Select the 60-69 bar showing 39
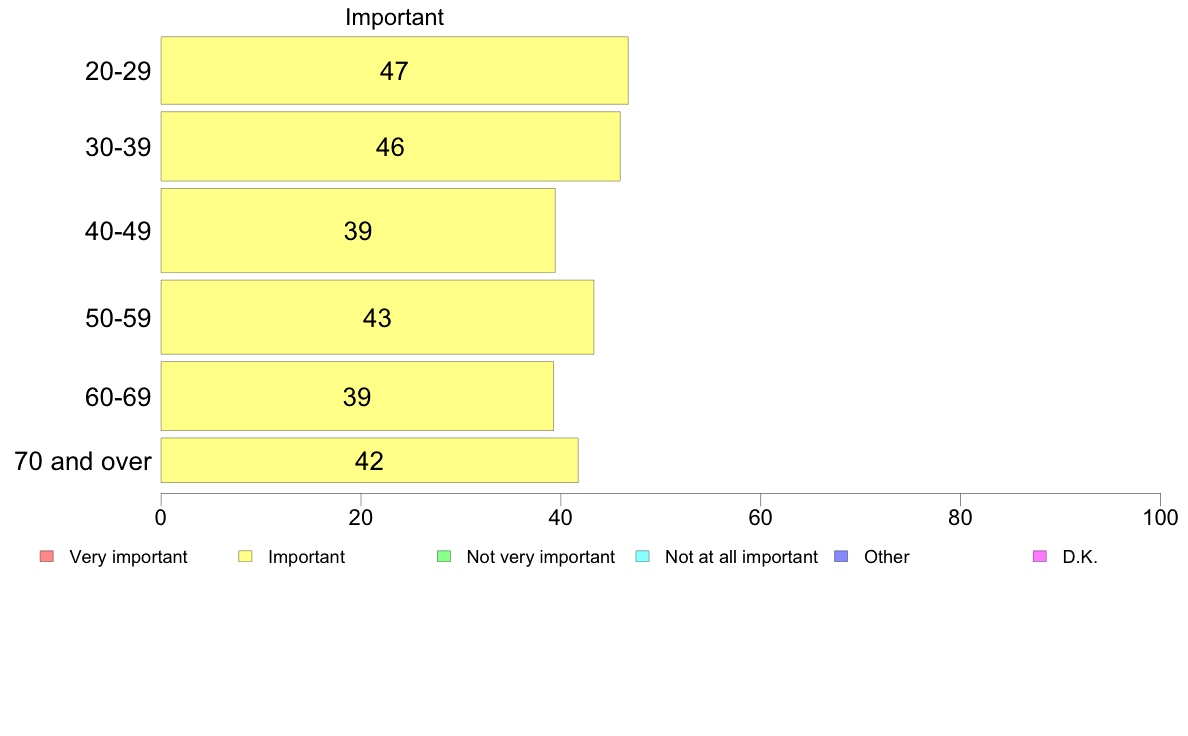The height and width of the screenshot is (736, 1188). coord(358,396)
